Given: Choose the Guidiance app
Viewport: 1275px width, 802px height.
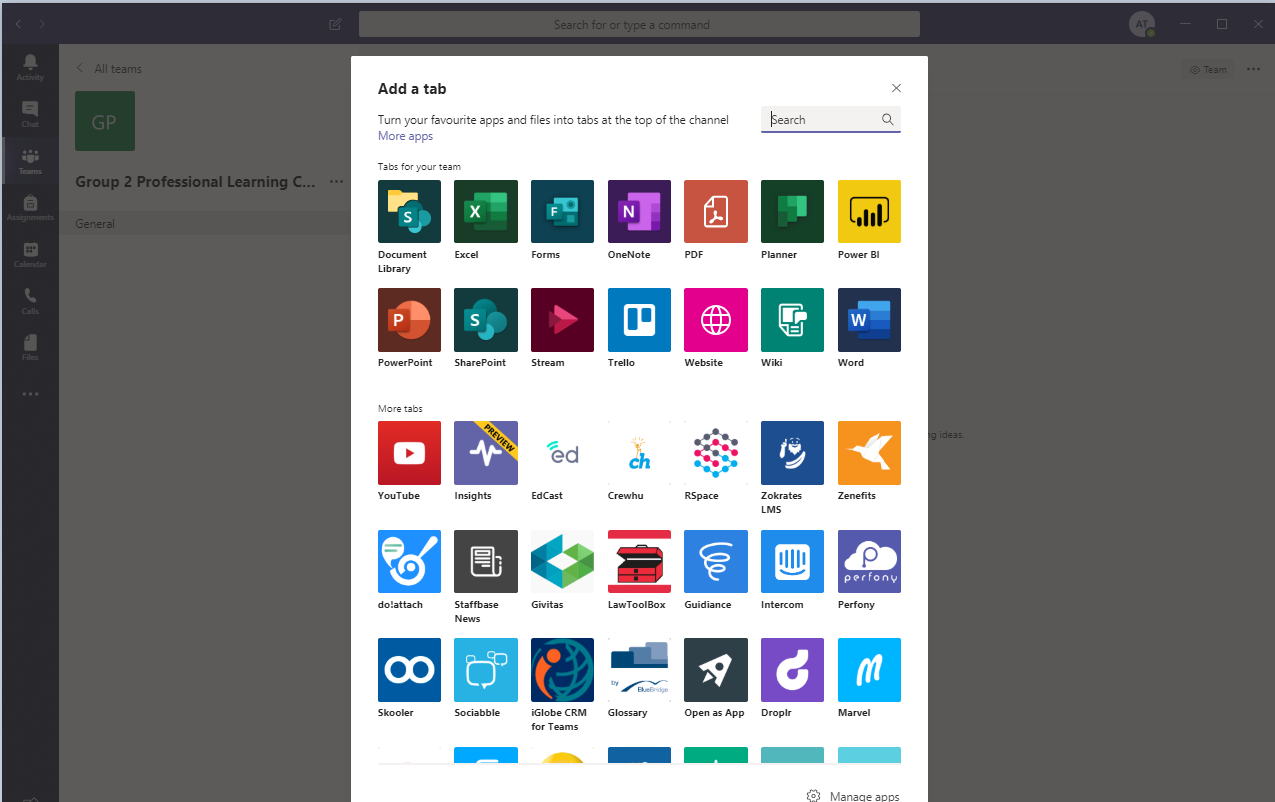Looking at the screenshot, I should (x=716, y=562).
